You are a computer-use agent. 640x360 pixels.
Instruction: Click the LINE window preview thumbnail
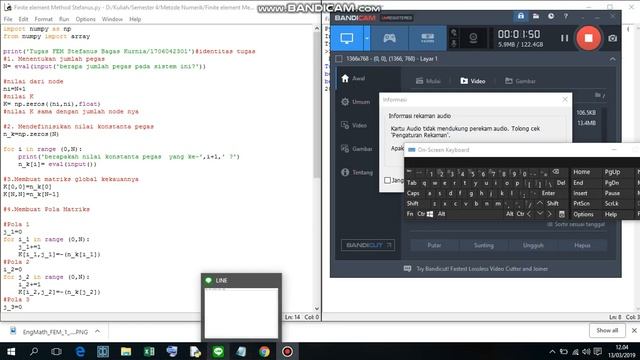point(241,313)
